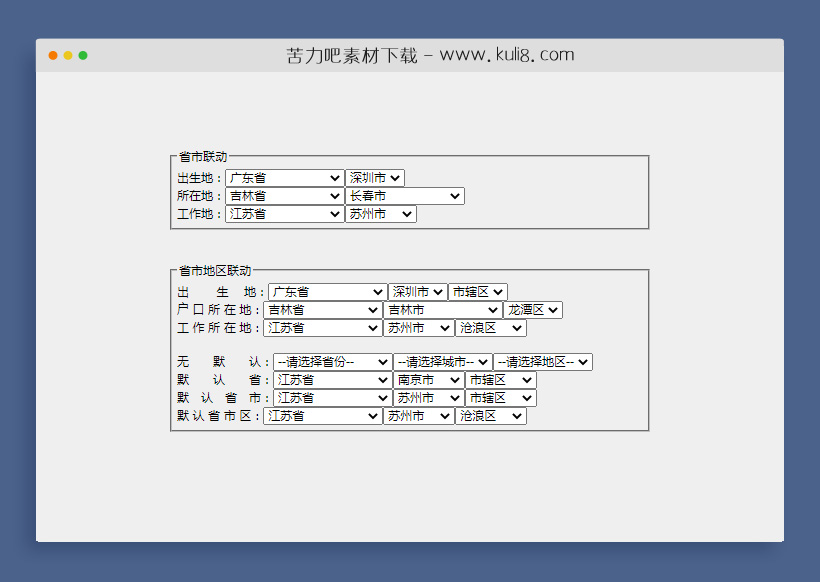Expand the 沧浪区 dropdown in 默认省市区 row

tap(490, 416)
